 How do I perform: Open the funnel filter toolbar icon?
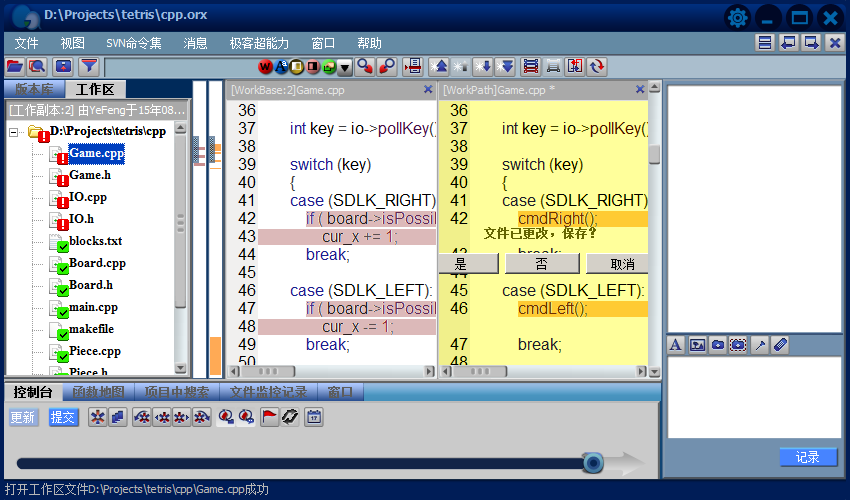[x=89, y=67]
